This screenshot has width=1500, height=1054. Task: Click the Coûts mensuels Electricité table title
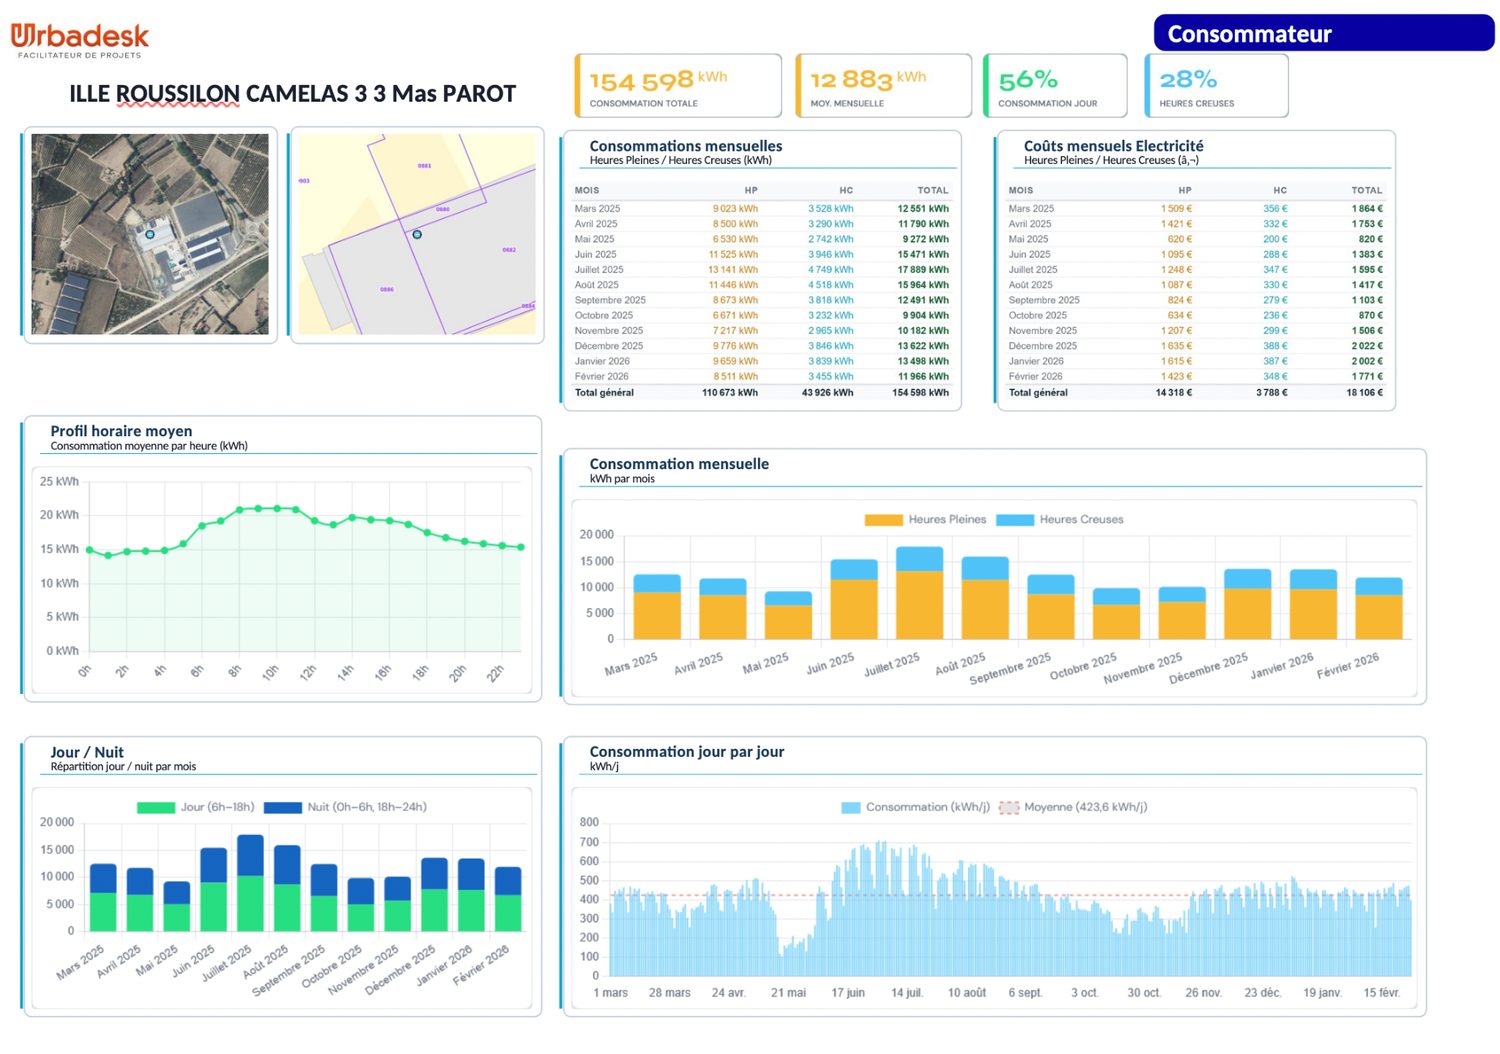pyautogui.click(x=1113, y=146)
